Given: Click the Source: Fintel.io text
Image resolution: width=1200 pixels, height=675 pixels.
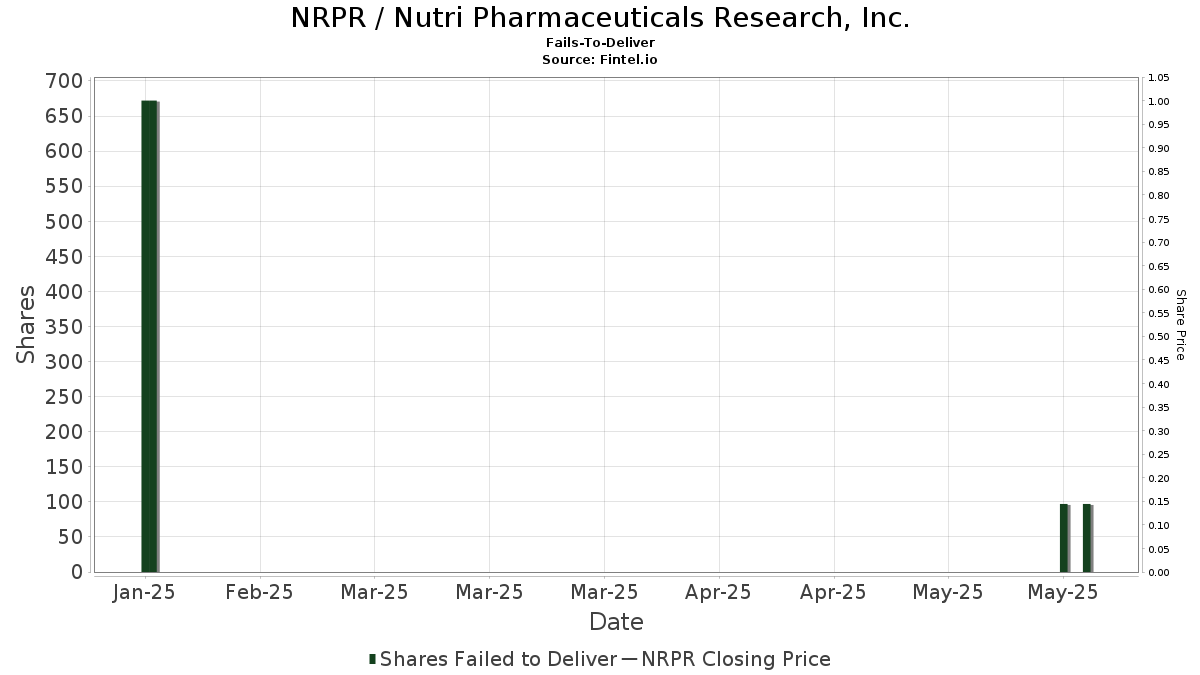Looking at the screenshot, I should coord(600,60).
